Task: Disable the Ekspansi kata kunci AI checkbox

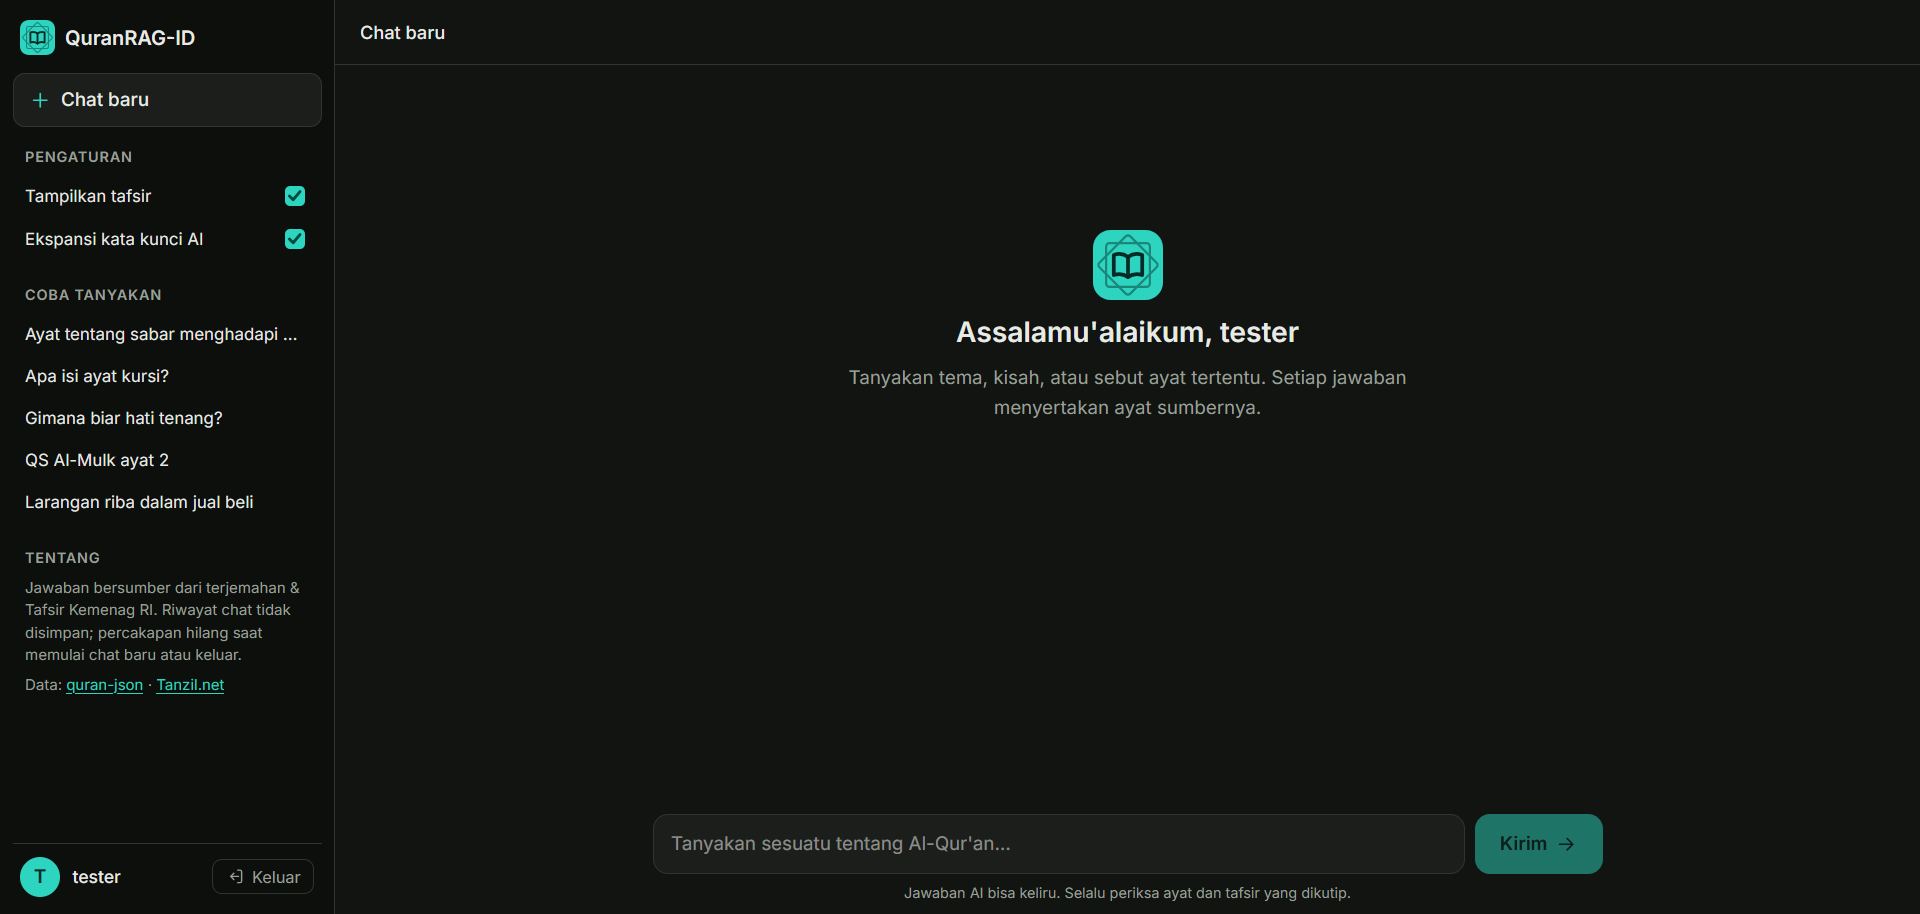Action: (295, 239)
